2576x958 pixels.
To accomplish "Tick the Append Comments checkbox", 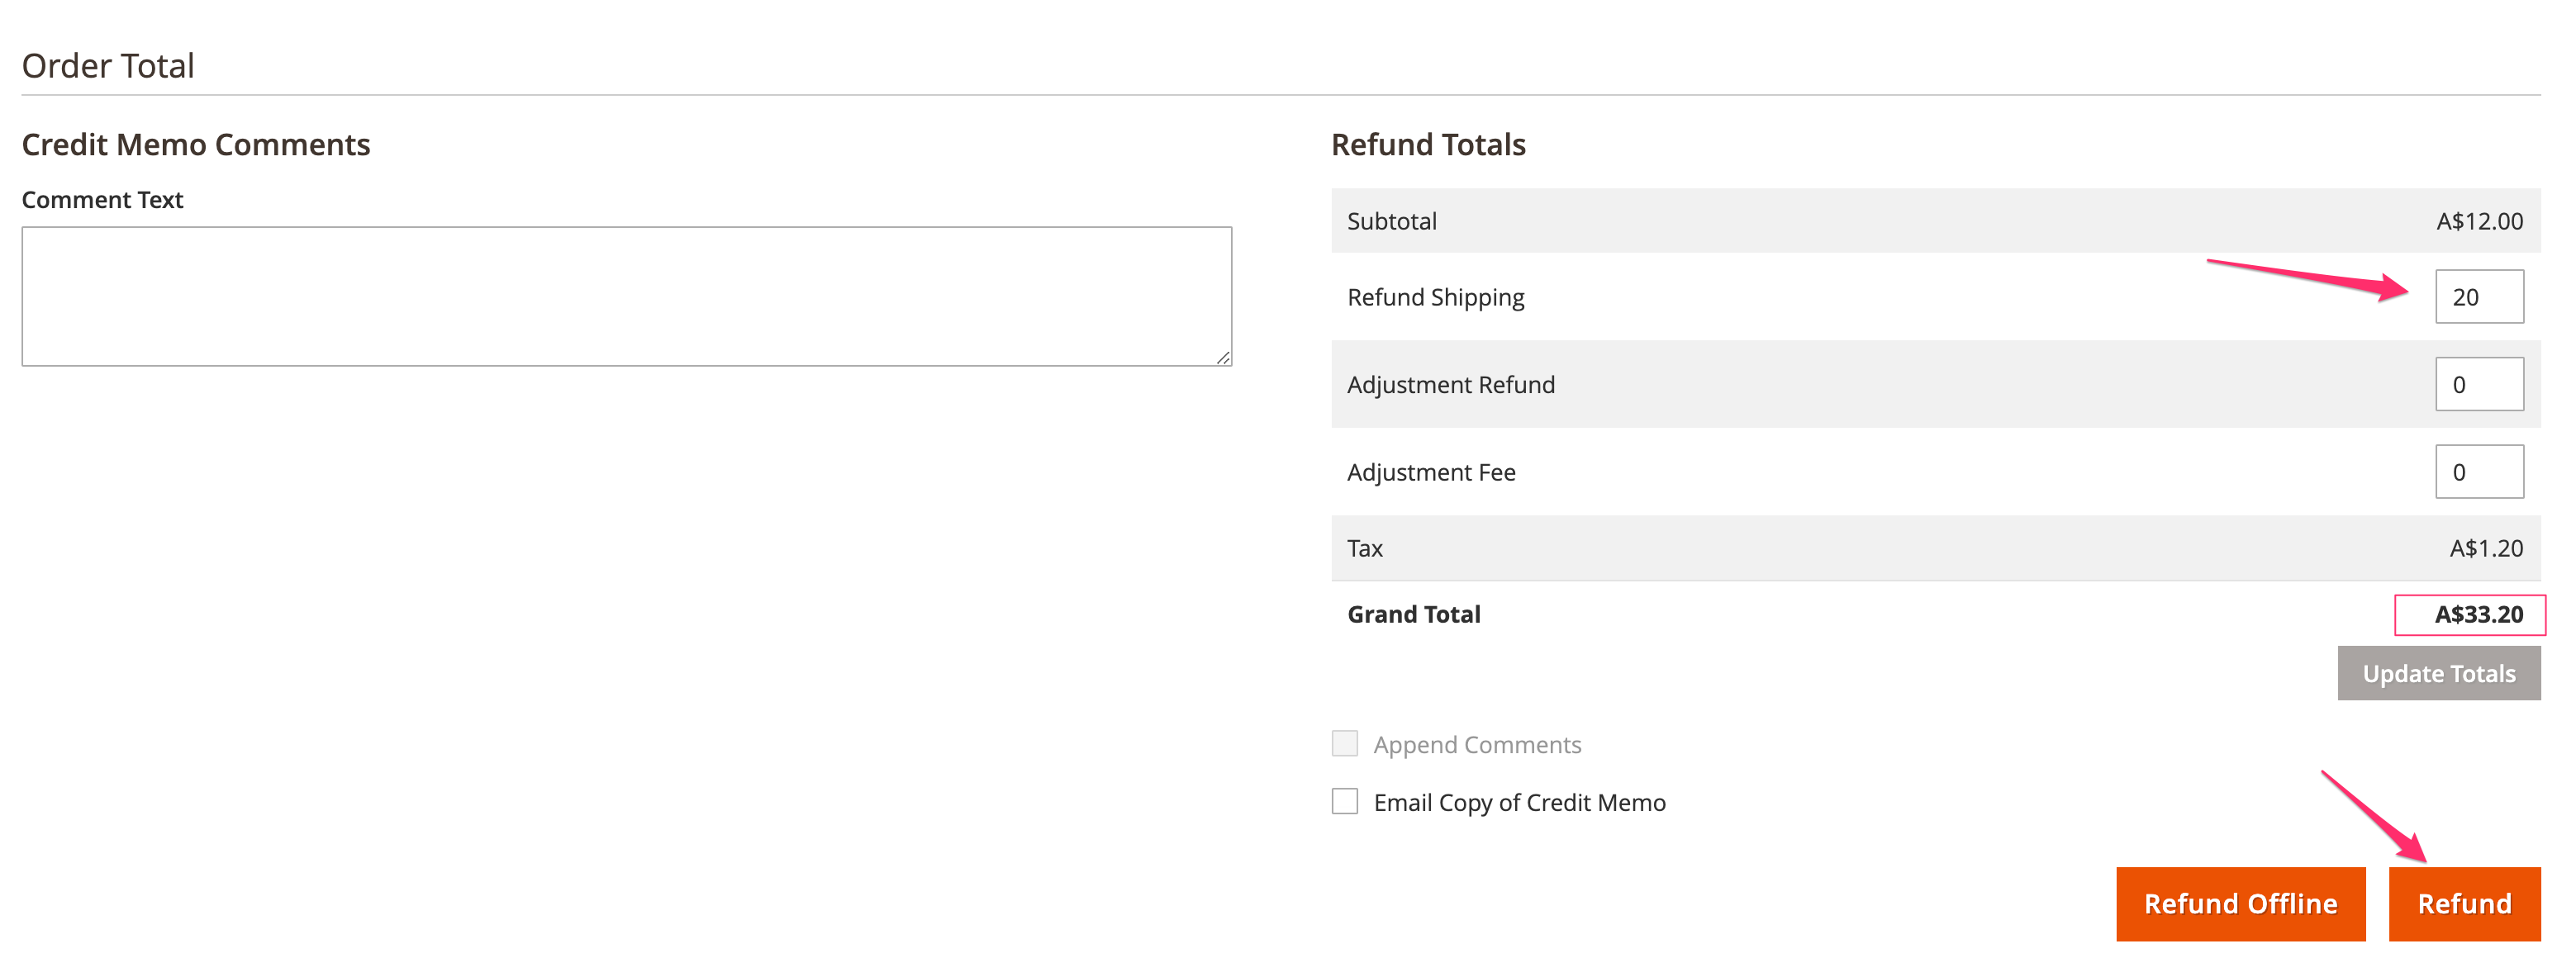I will pos(1345,744).
